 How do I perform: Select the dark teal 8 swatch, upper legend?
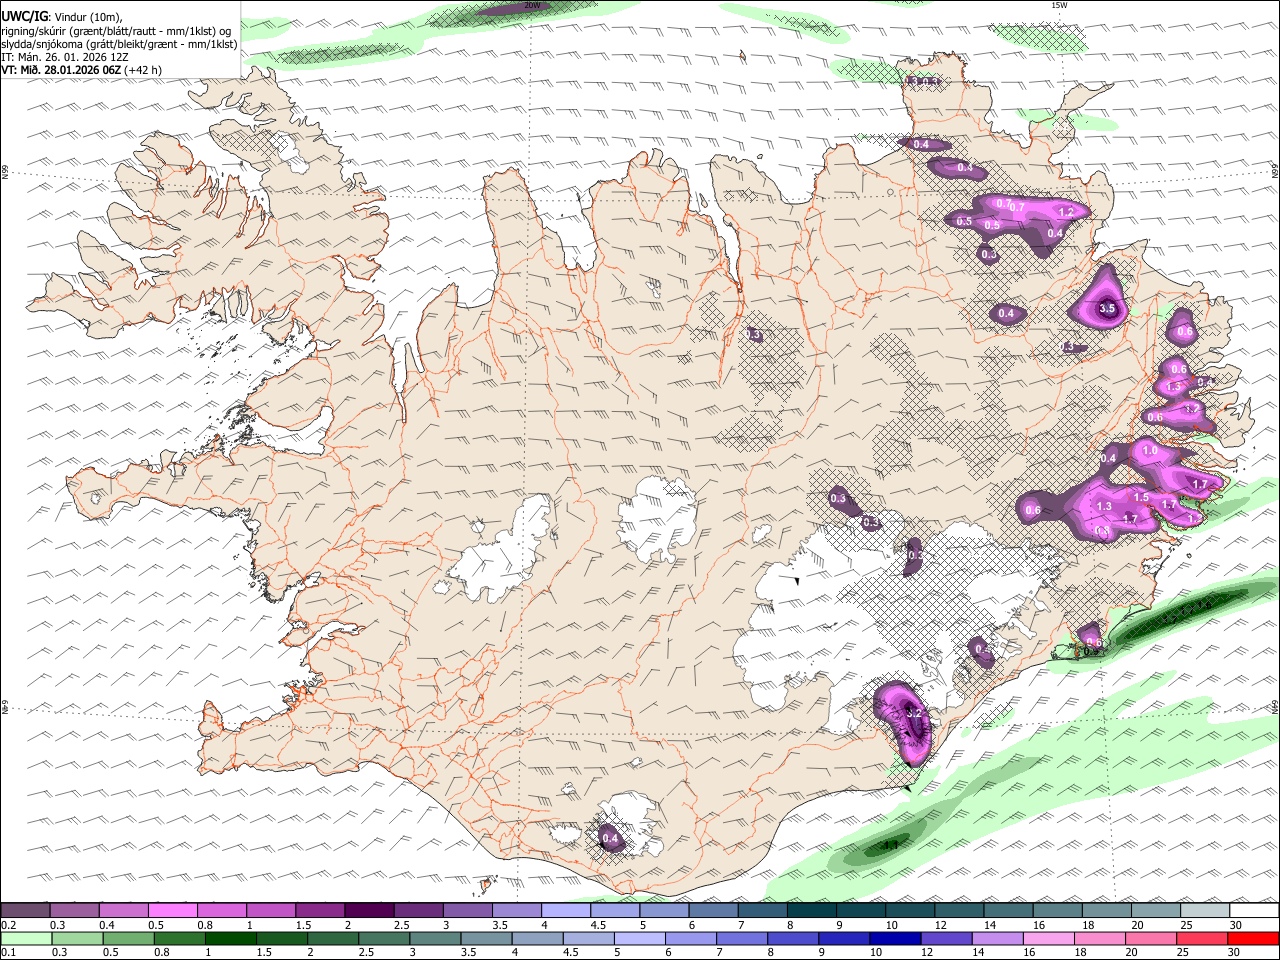click(x=810, y=911)
